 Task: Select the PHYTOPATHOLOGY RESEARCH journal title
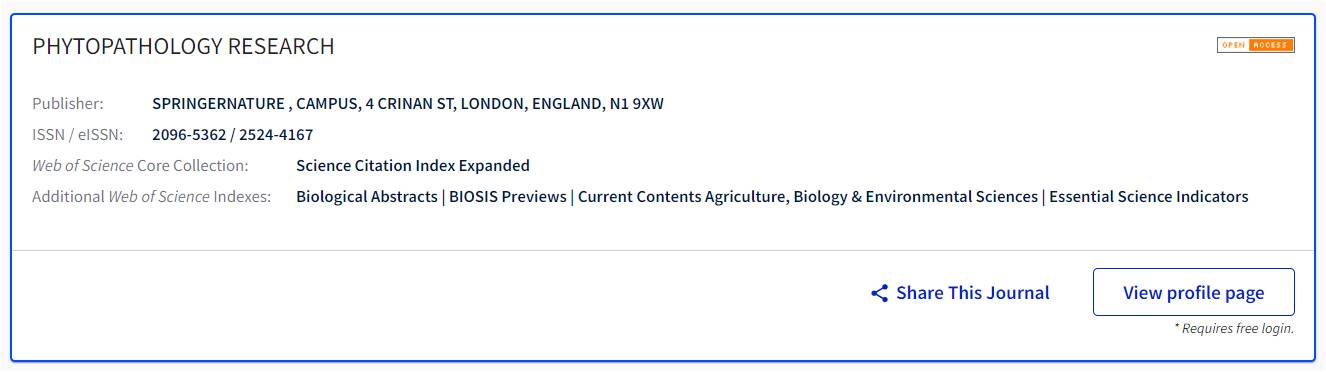(184, 47)
